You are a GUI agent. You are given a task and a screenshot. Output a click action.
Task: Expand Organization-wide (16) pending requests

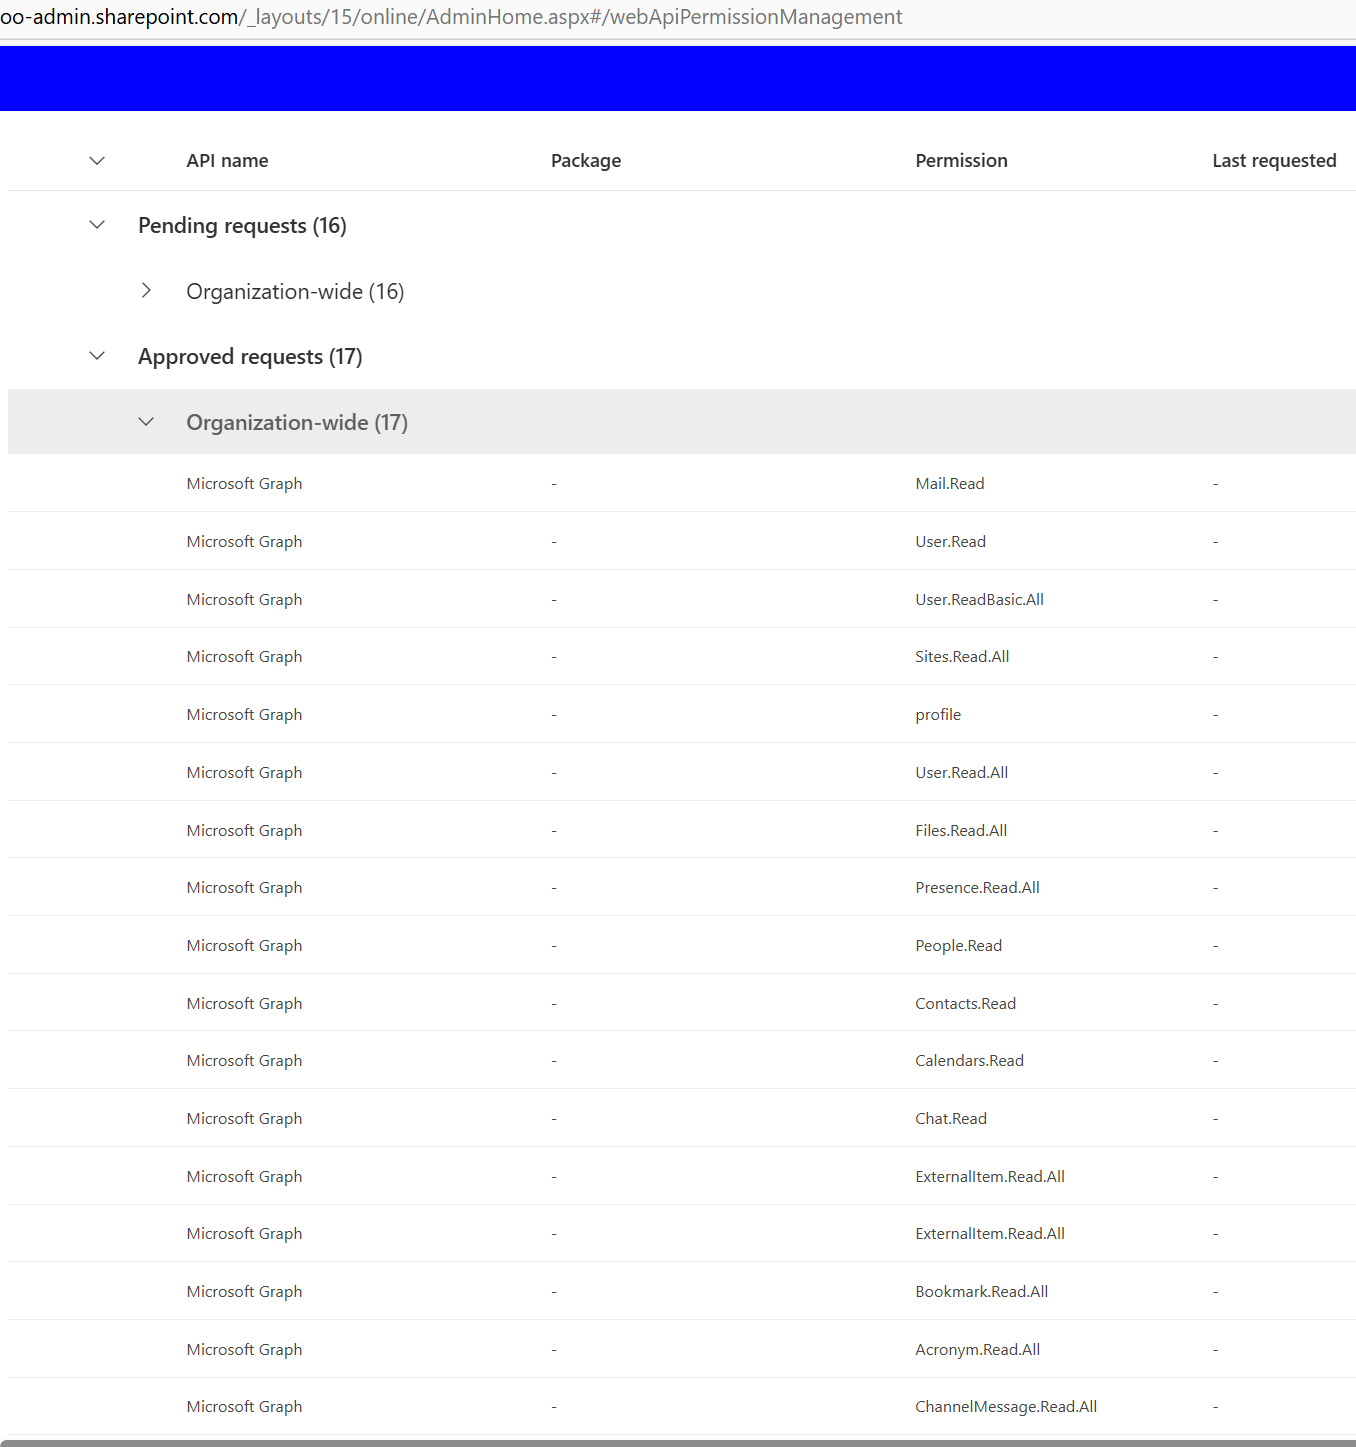(146, 291)
